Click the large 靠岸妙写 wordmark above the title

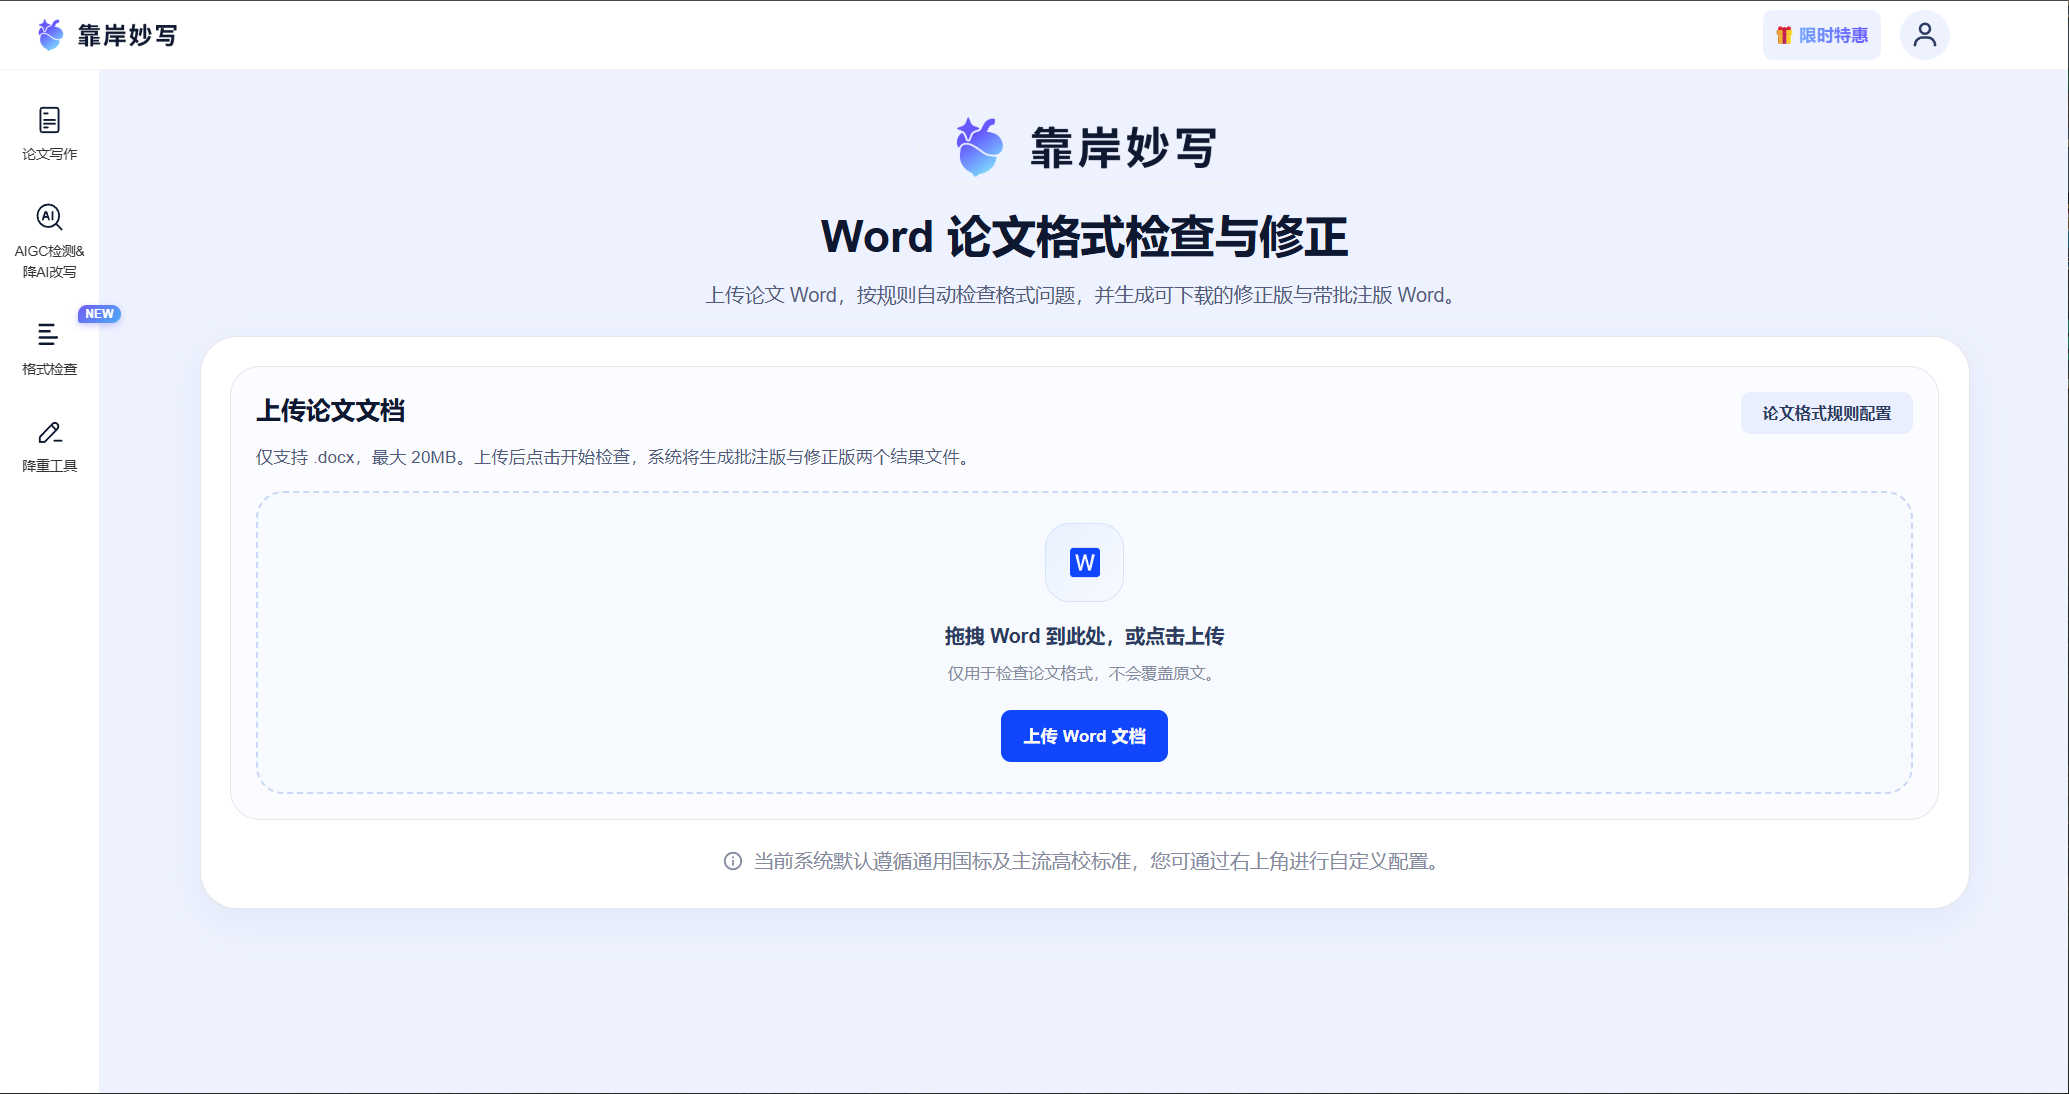coord(1123,148)
